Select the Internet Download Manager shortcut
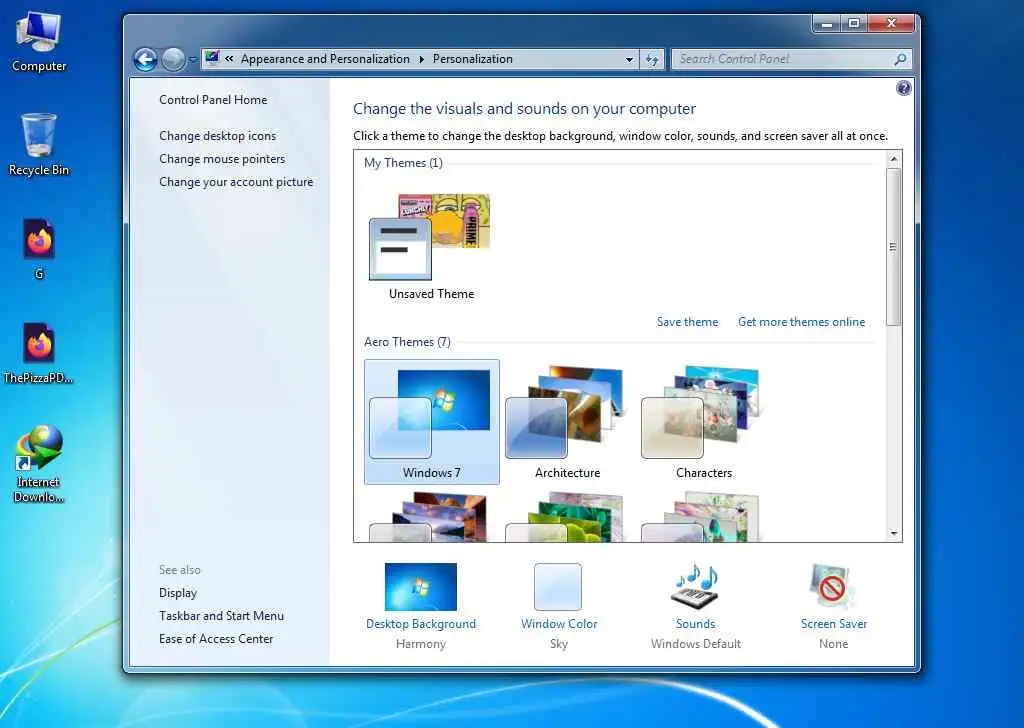Image resolution: width=1024 pixels, height=728 pixels. click(39, 464)
